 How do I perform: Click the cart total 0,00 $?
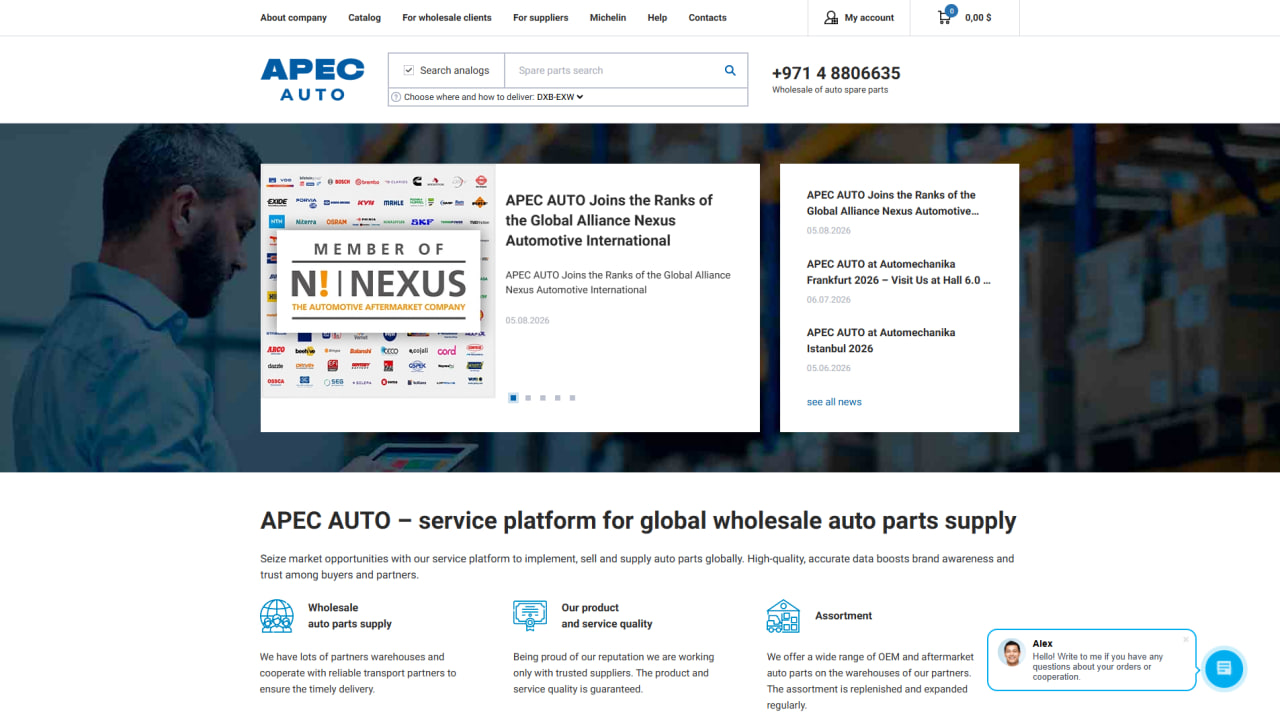[x=978, y=18]
